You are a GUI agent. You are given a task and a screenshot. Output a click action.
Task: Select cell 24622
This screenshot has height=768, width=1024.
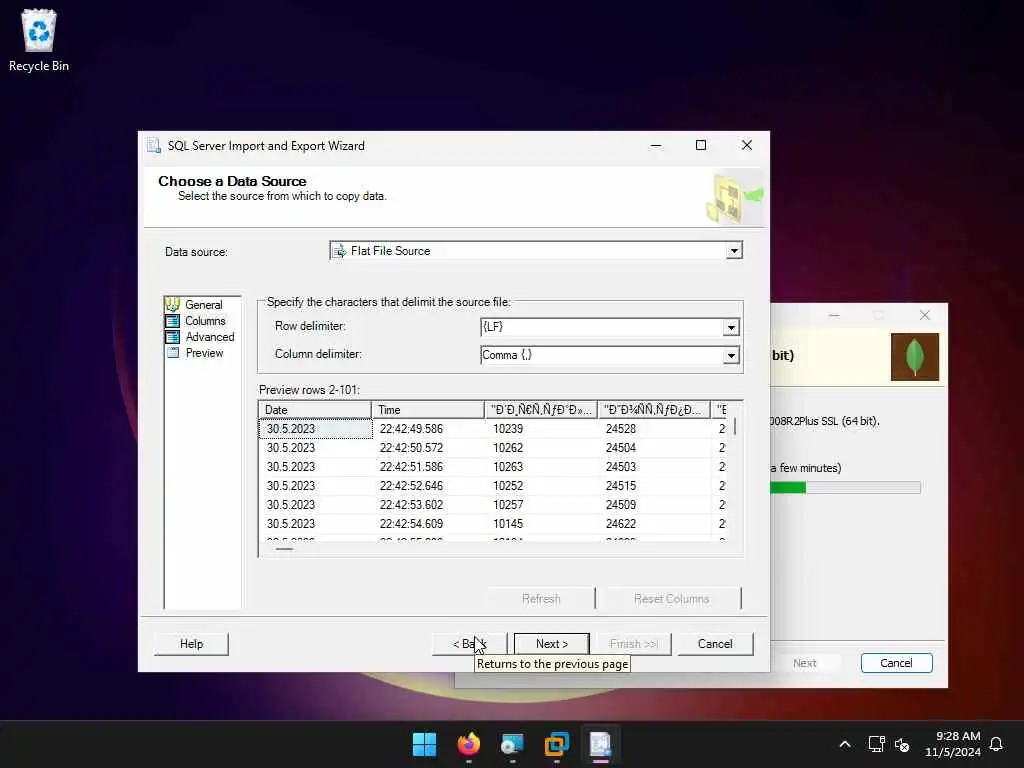[x=654, y=524]
